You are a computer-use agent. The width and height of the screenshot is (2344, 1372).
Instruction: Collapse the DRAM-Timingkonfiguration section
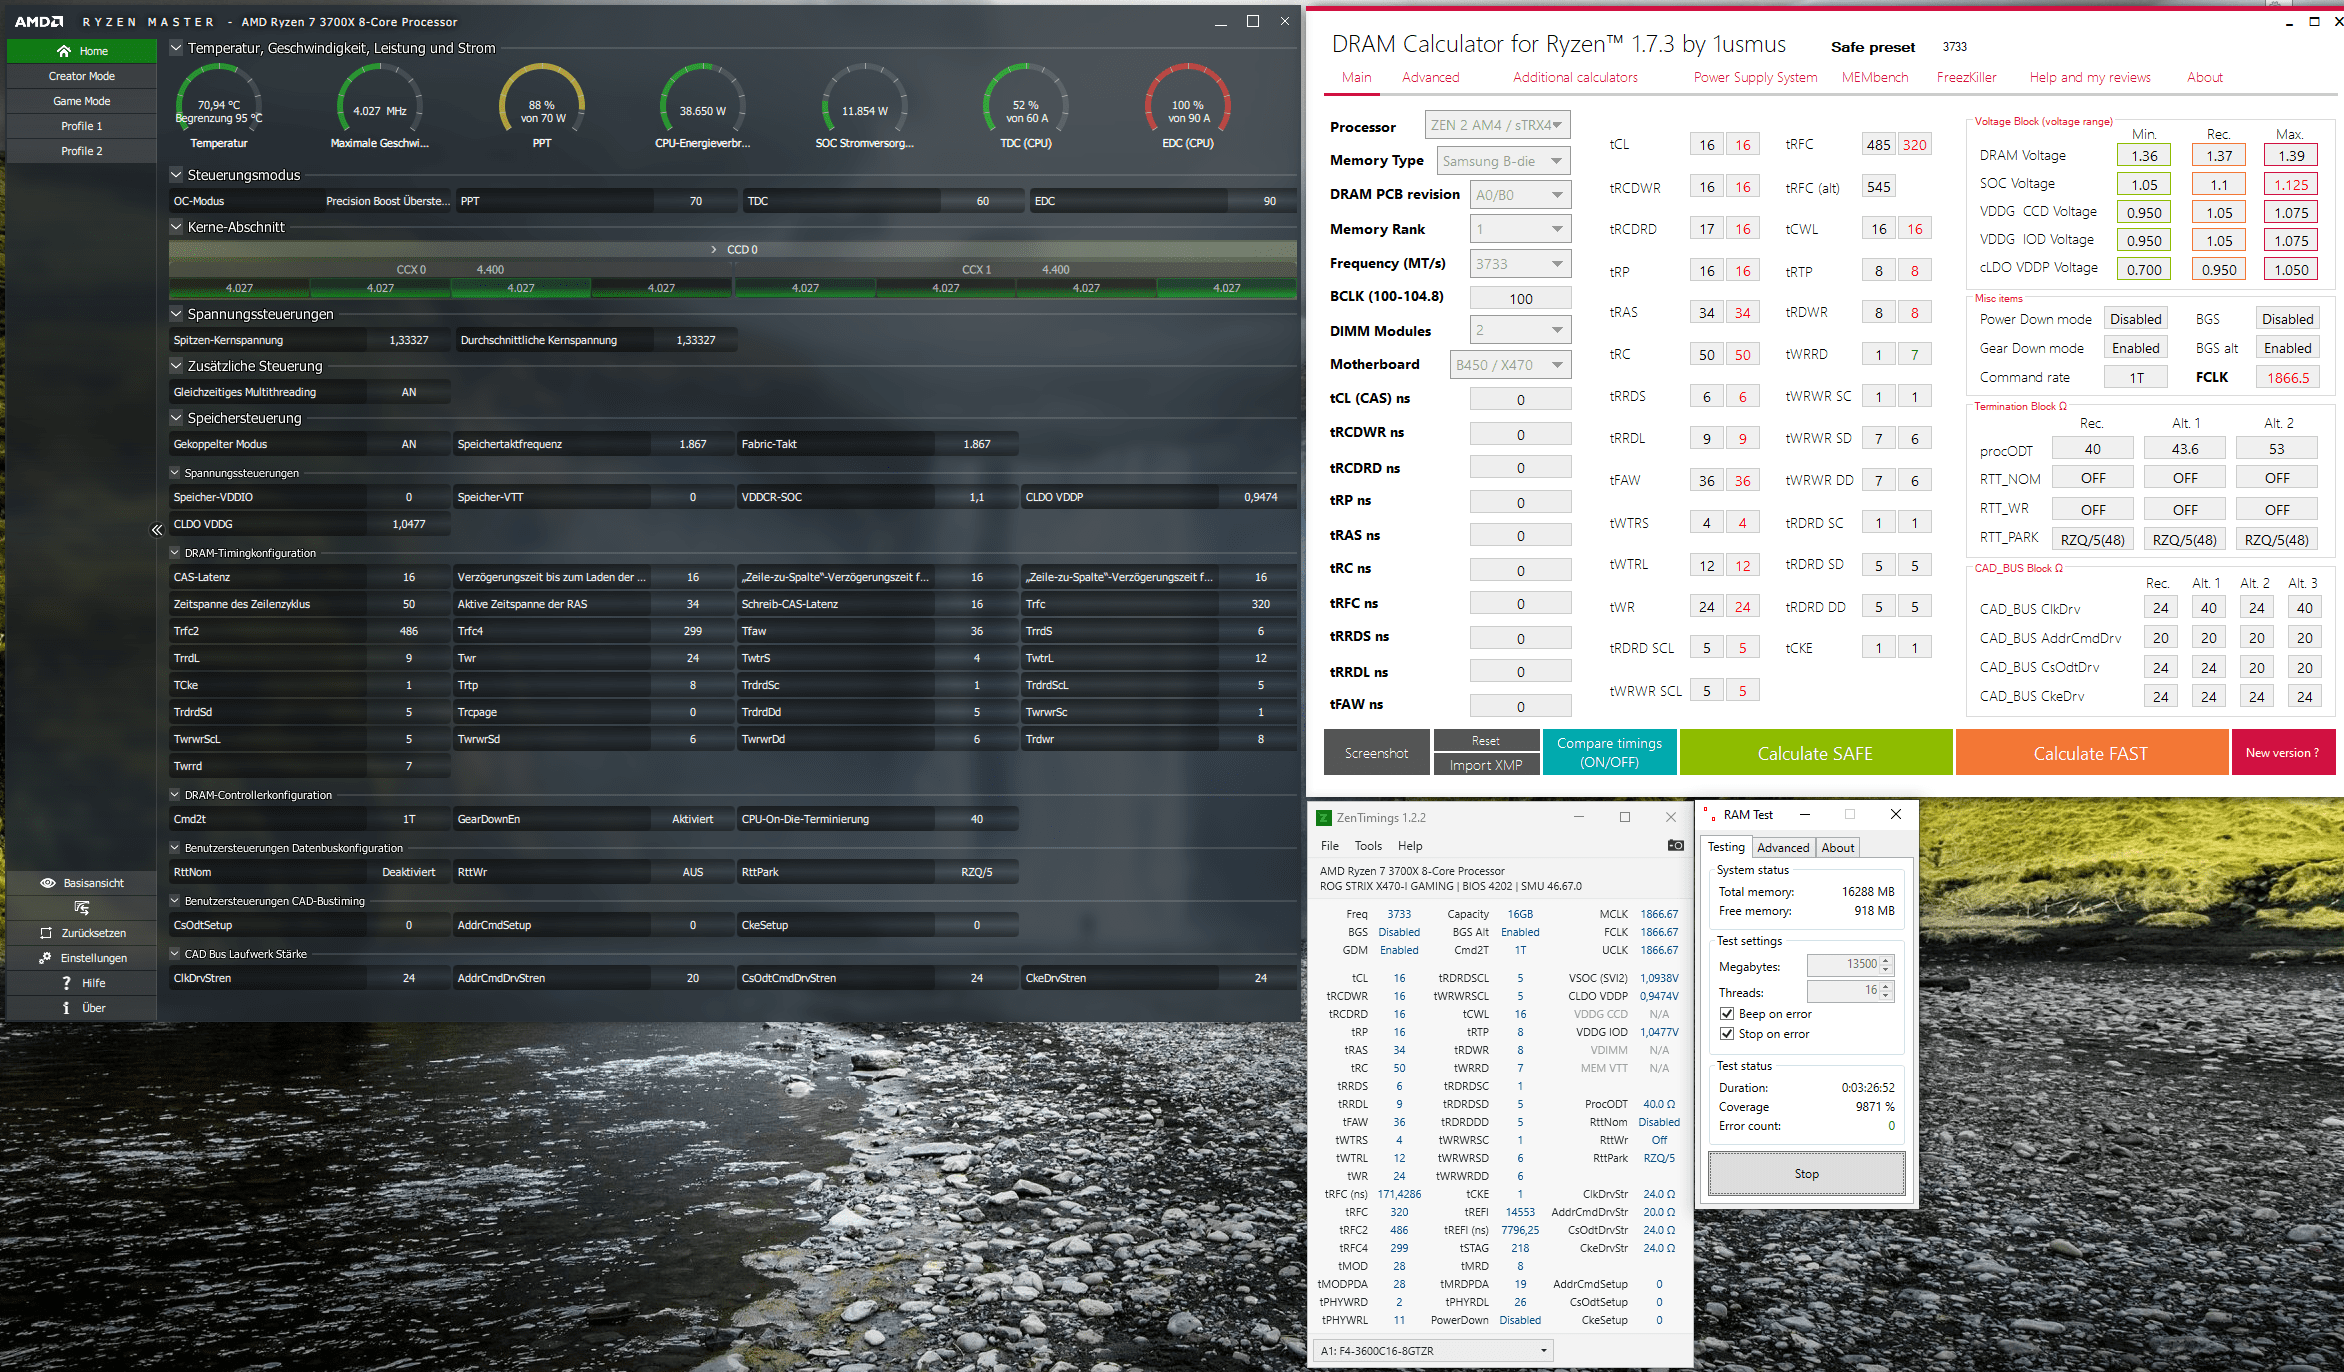click(175, 553)
